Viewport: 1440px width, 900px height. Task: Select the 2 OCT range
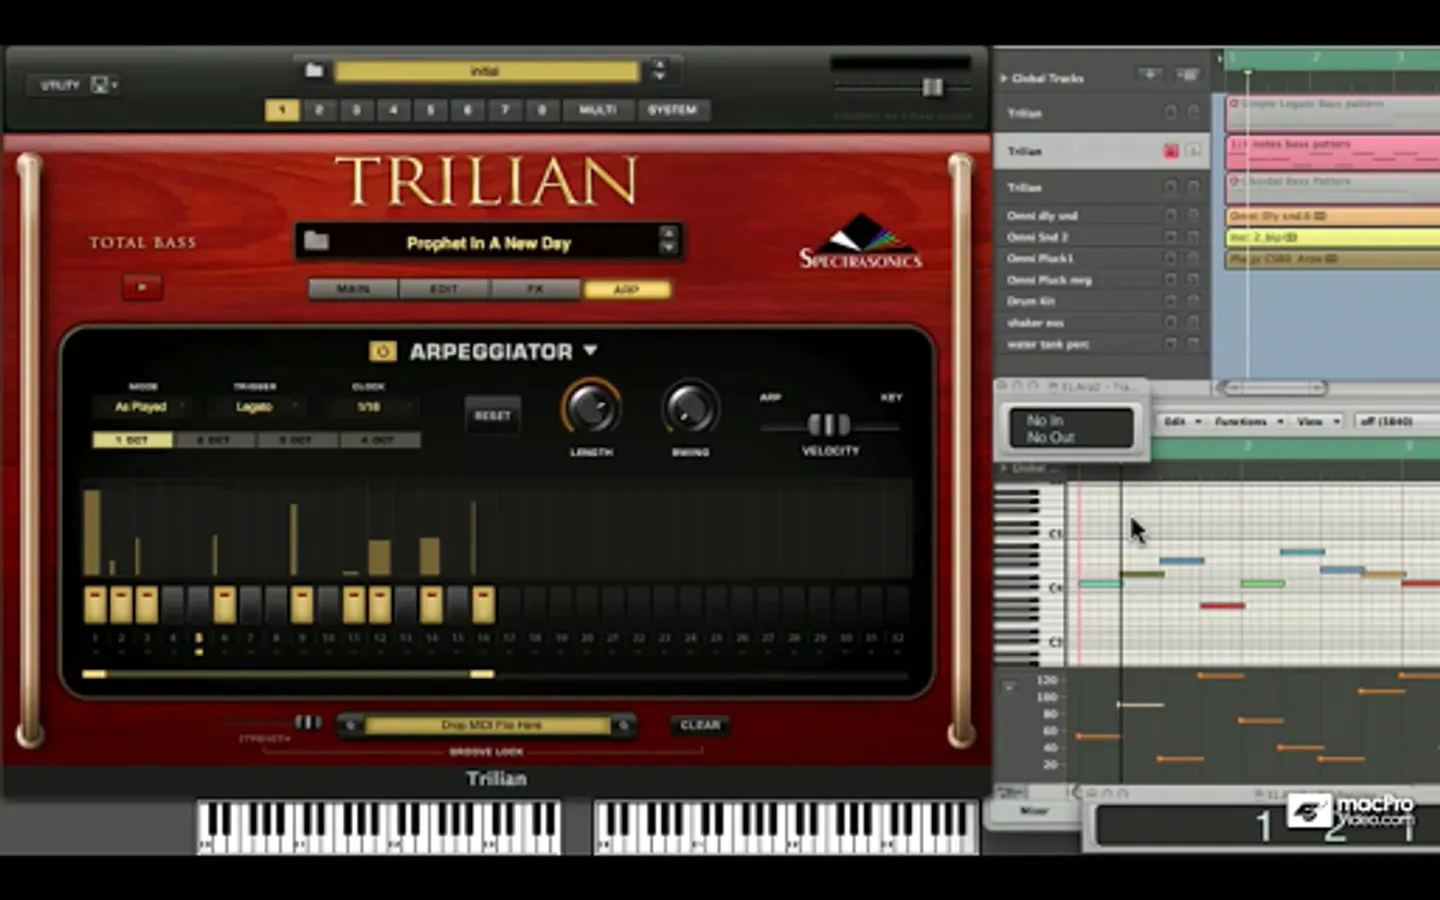tap(214, 440)
